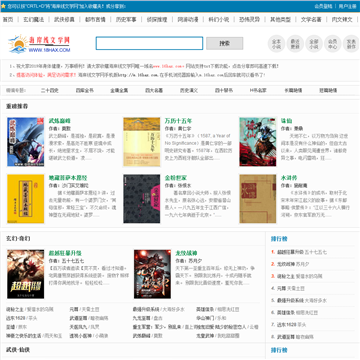Click the yellow star icon in the top bar
The width and height of the screenshot is (360, 360).
(3, 6)
